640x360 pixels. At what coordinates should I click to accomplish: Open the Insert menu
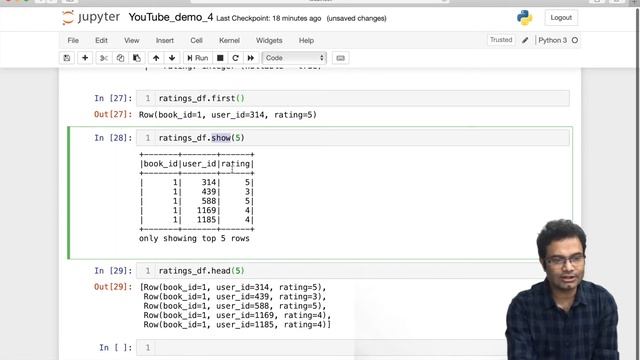pyautogui.click(x=164, y=40)
